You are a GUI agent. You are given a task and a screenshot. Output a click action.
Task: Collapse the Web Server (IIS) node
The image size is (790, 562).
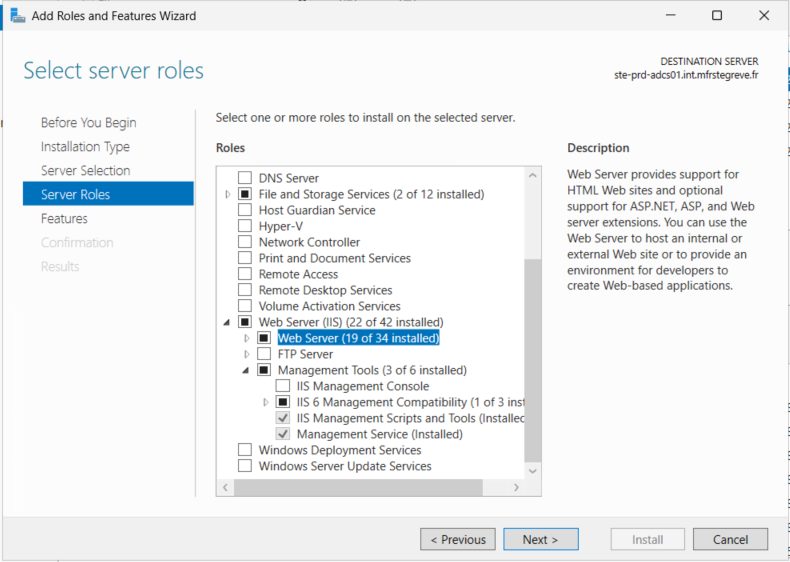pos(227,322)
